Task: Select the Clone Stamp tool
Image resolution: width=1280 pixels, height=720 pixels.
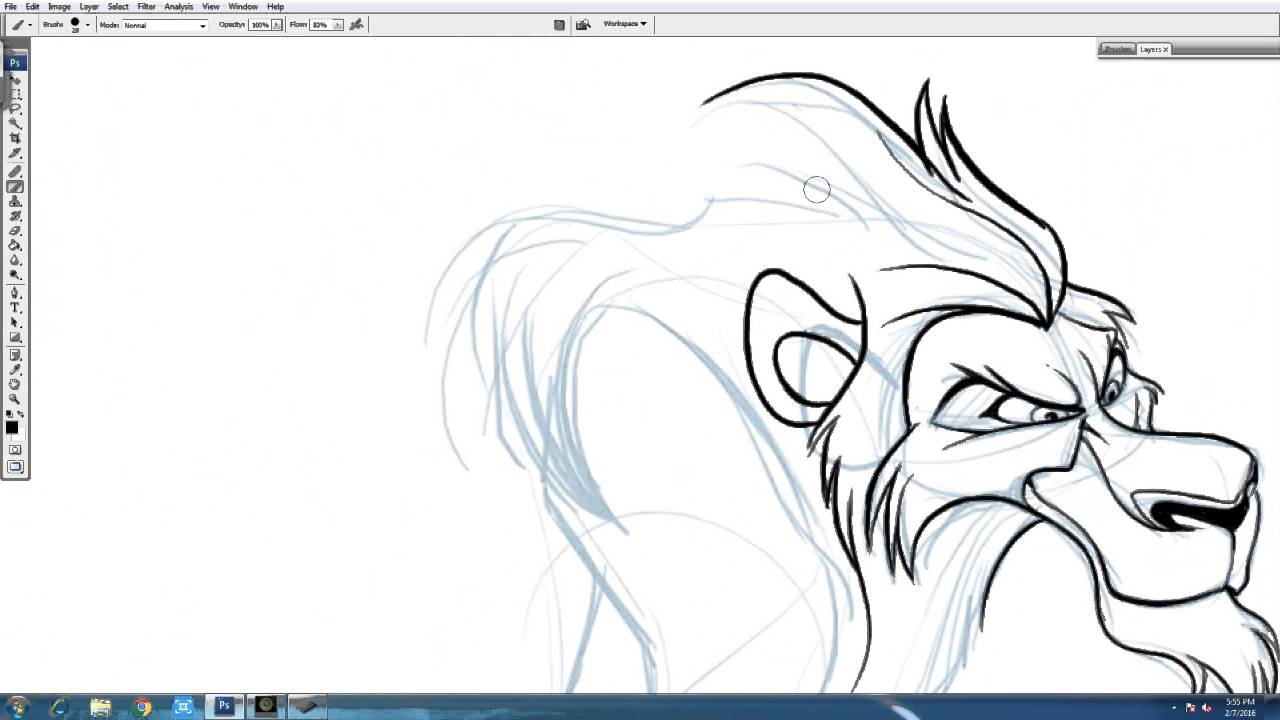Action: [x=15, y=200]
